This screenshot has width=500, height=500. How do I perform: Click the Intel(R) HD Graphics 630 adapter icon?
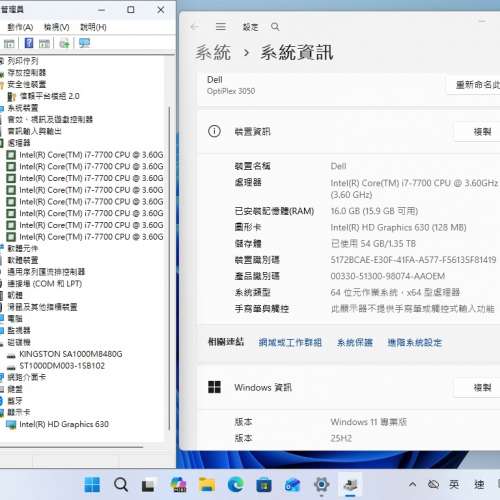pos(11,425)
